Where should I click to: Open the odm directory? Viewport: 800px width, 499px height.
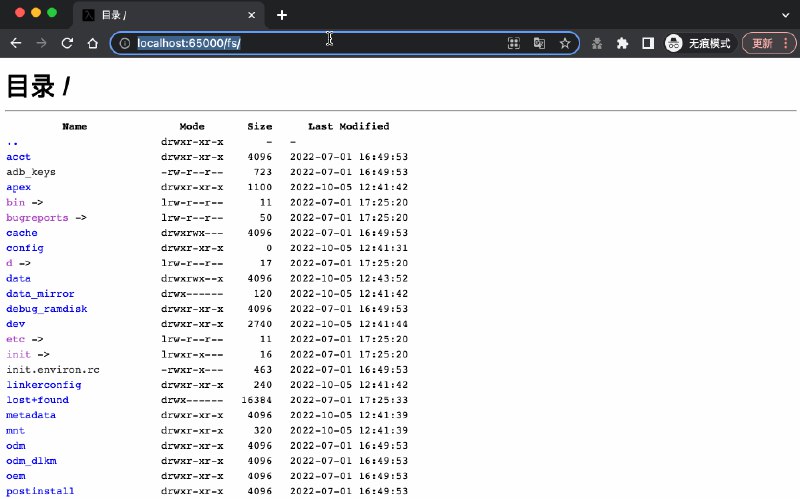click(16, 446)
